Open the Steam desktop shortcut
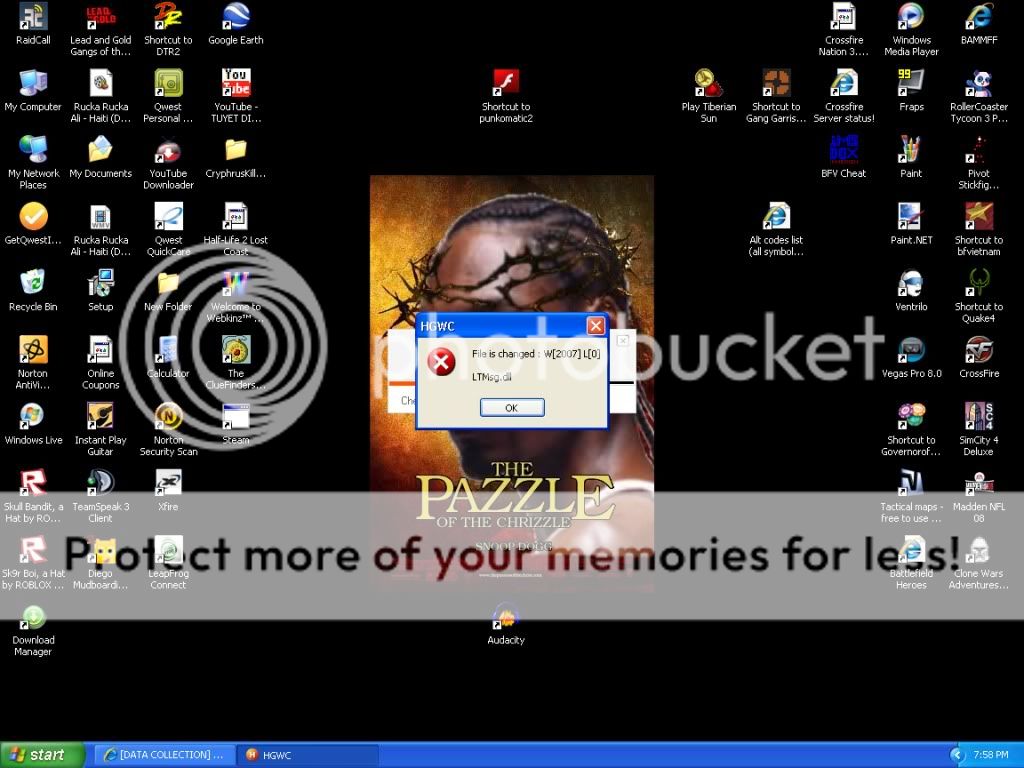 pyautogui.click(x=236, y=418)
